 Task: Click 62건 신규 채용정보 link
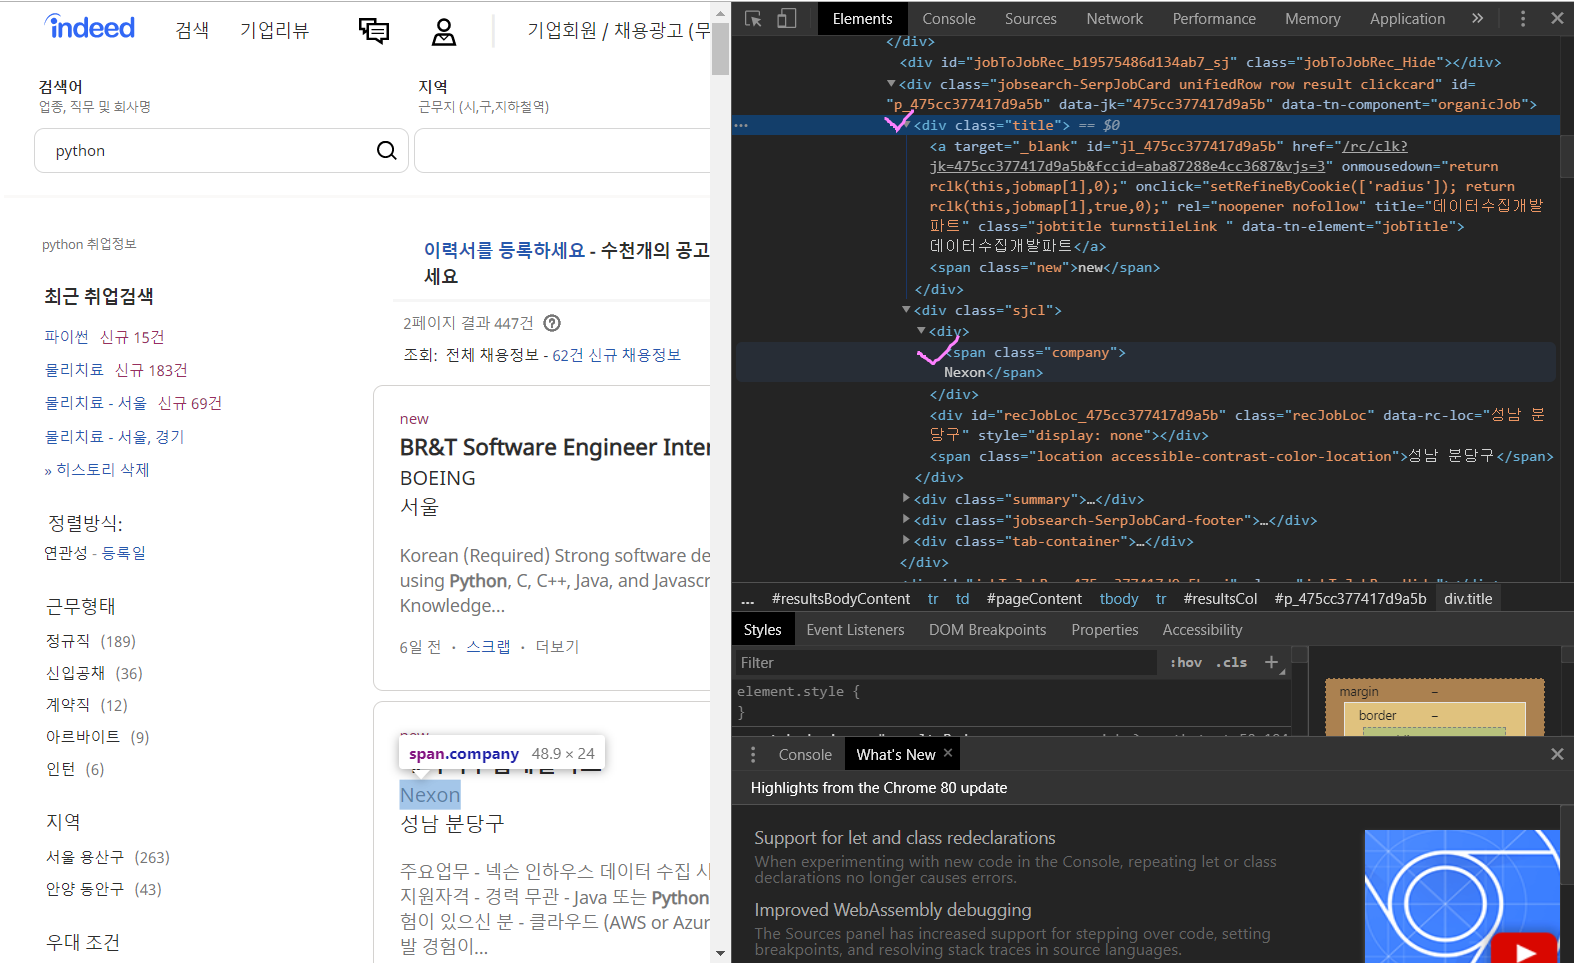pos(616,355)
